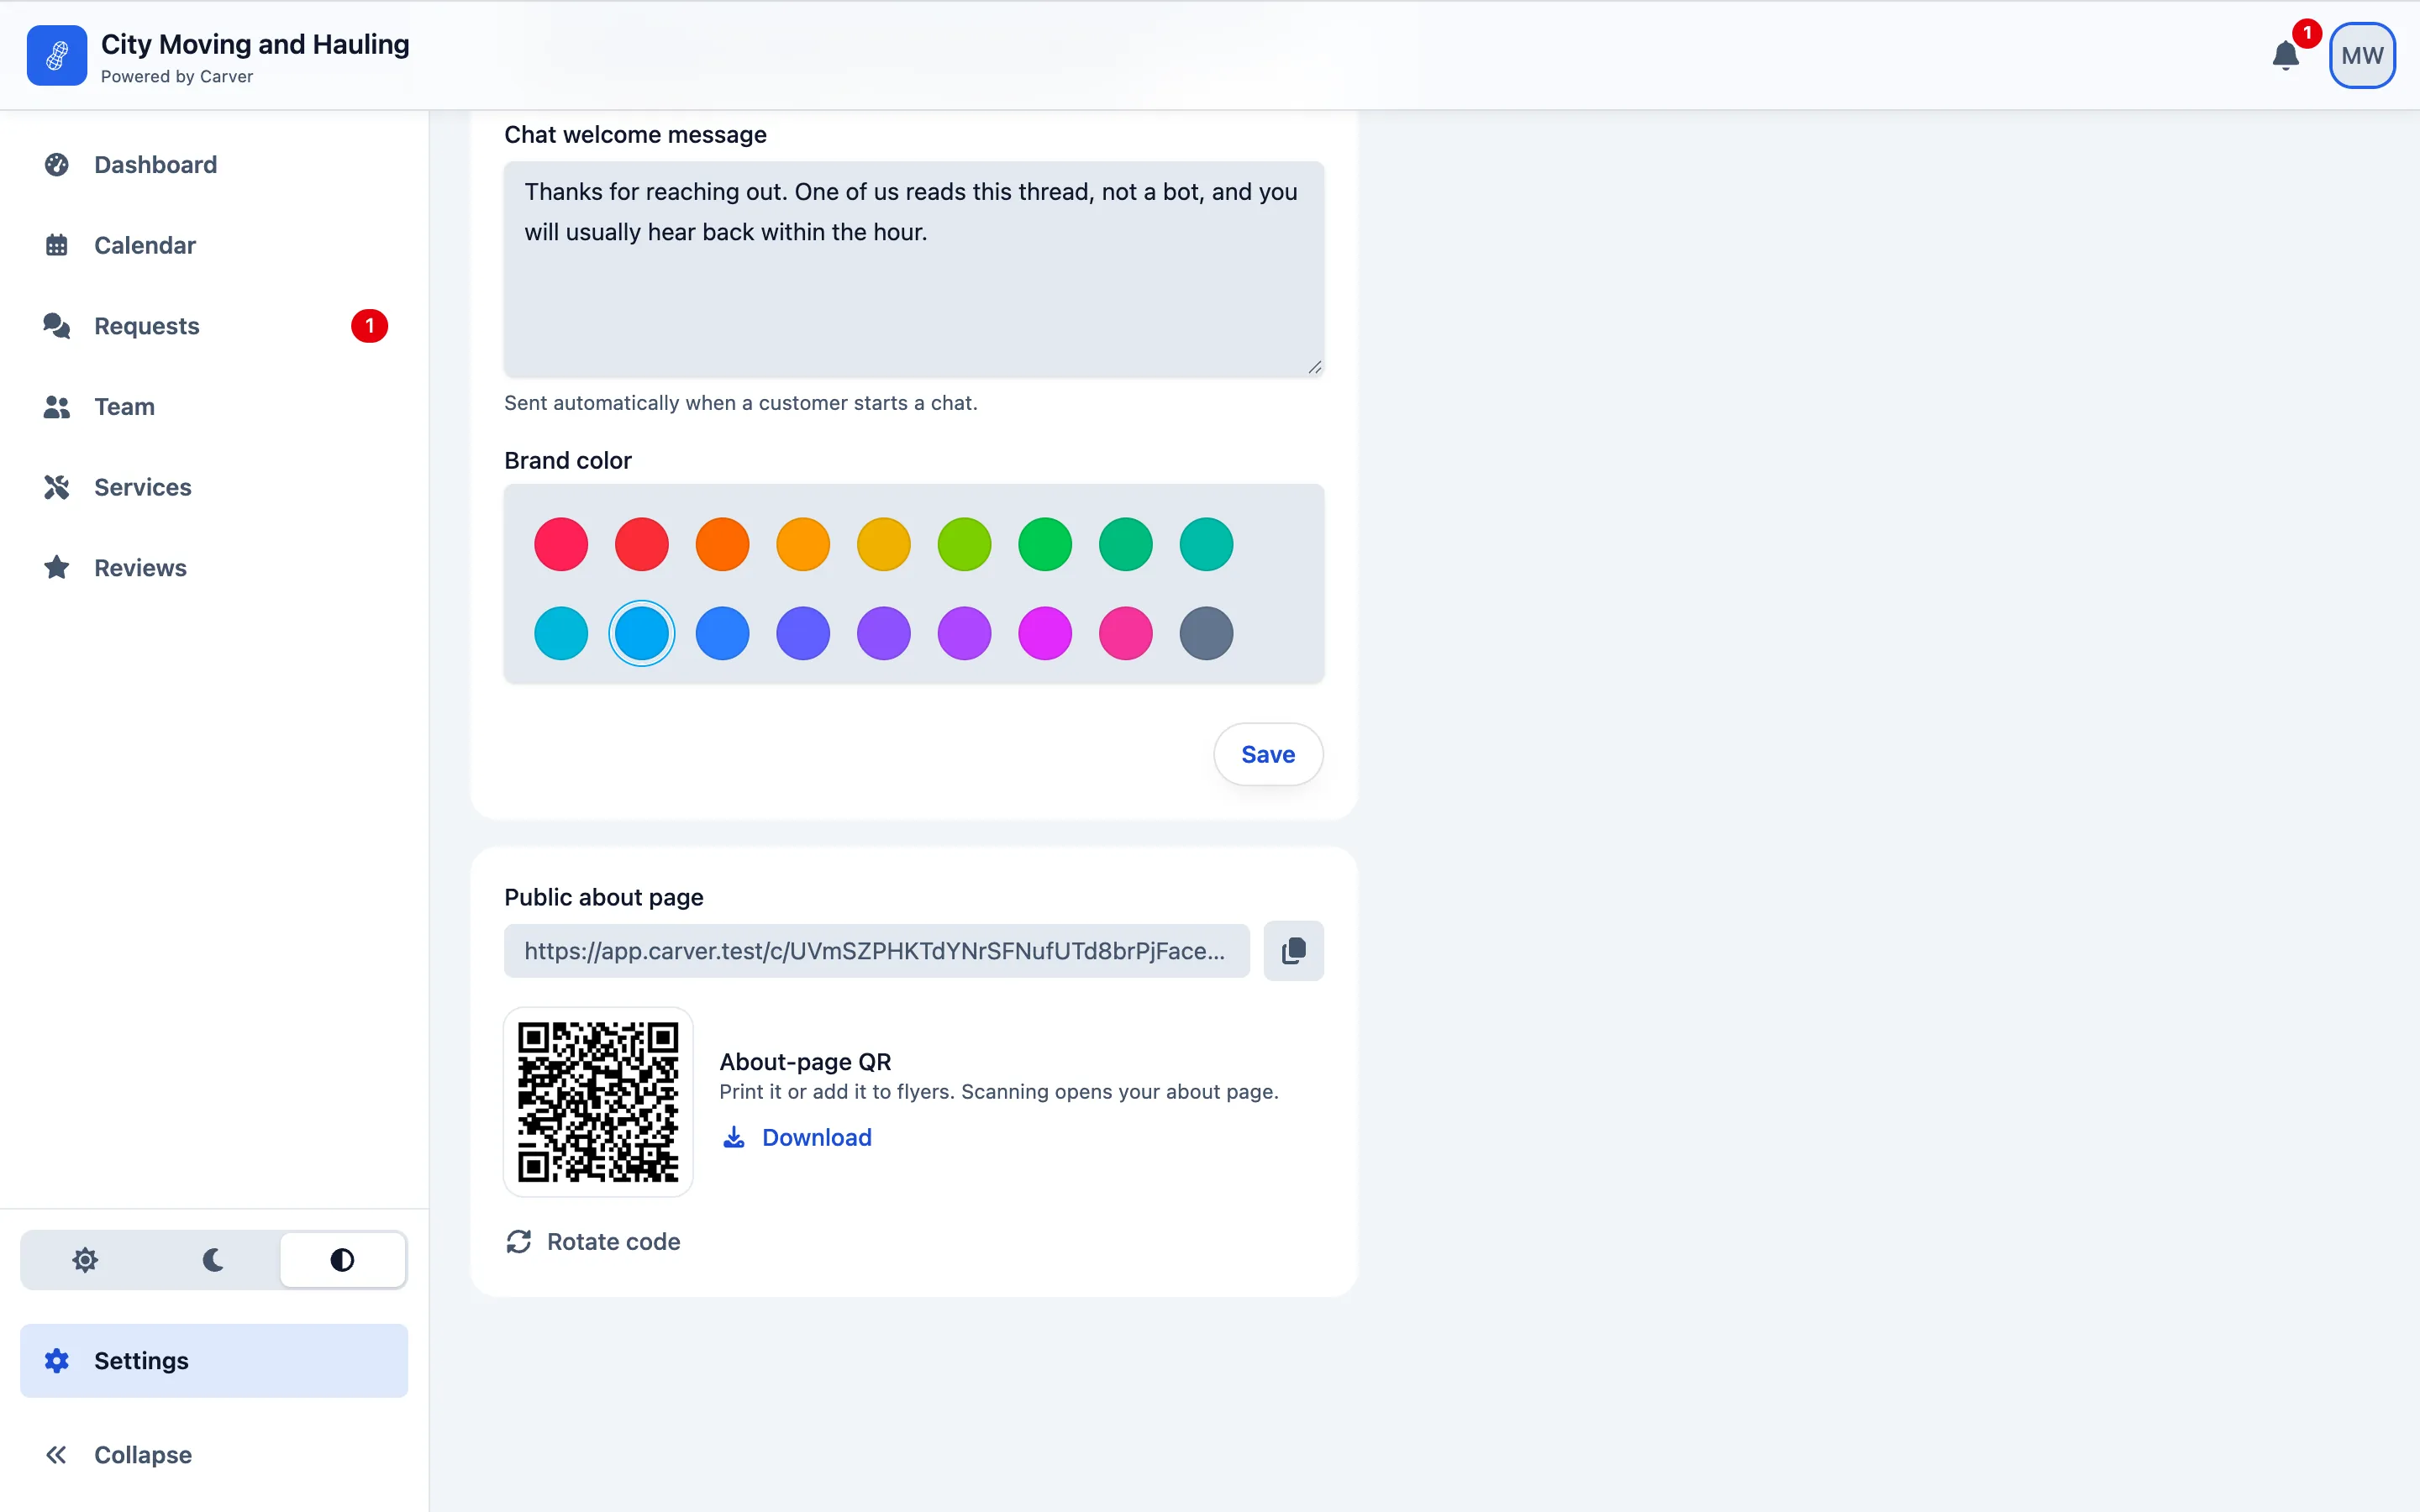Save the branding settings

(x=1268, y=754)
